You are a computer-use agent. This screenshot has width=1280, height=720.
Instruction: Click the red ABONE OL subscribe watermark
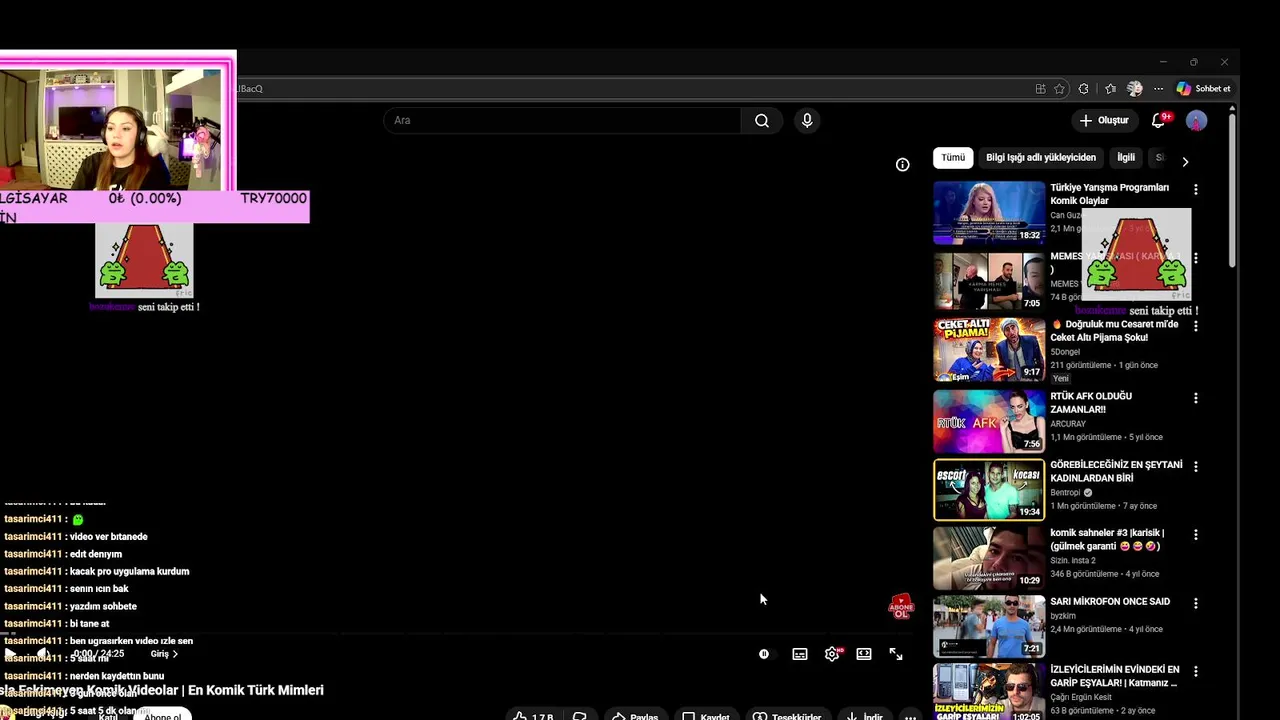pos(901,607)
